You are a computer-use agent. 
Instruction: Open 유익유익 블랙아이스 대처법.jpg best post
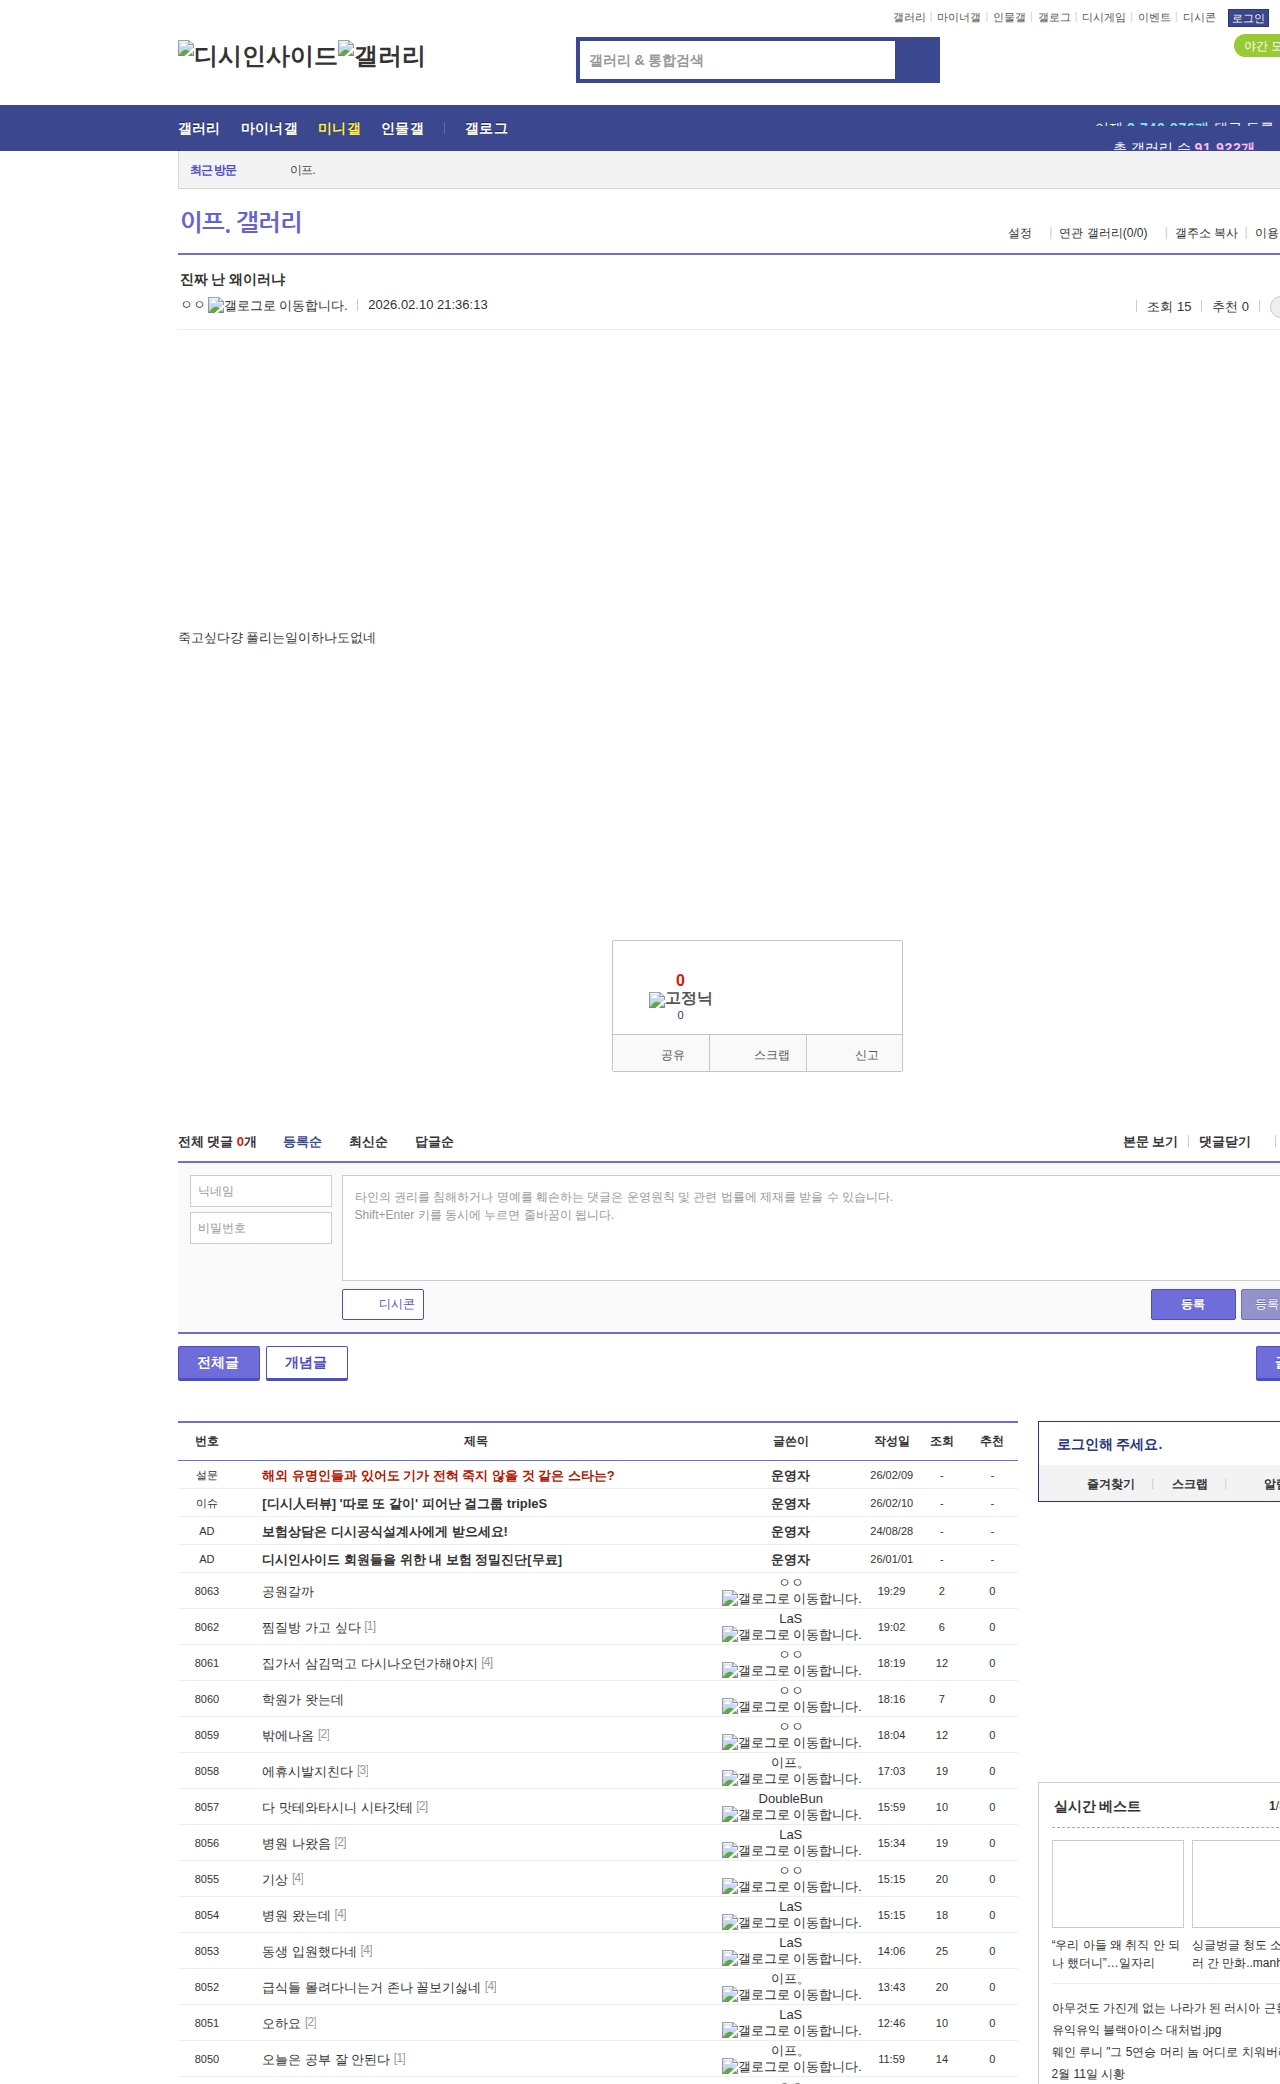click(1137, 2031)
